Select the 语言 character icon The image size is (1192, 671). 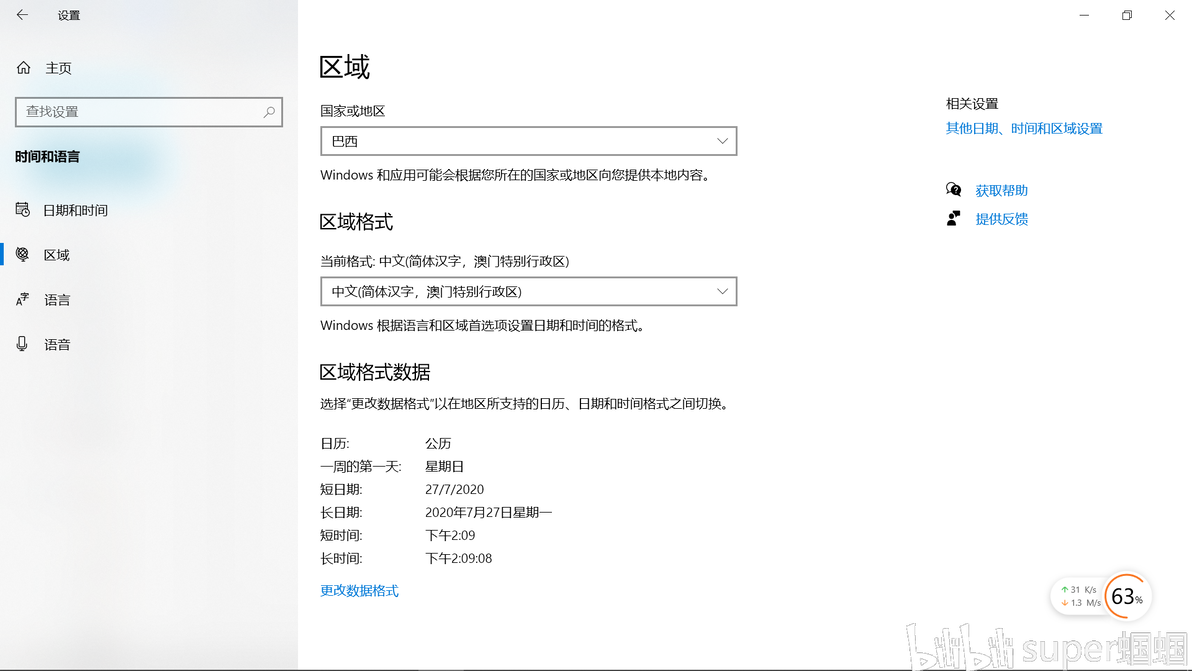[23, 299]
